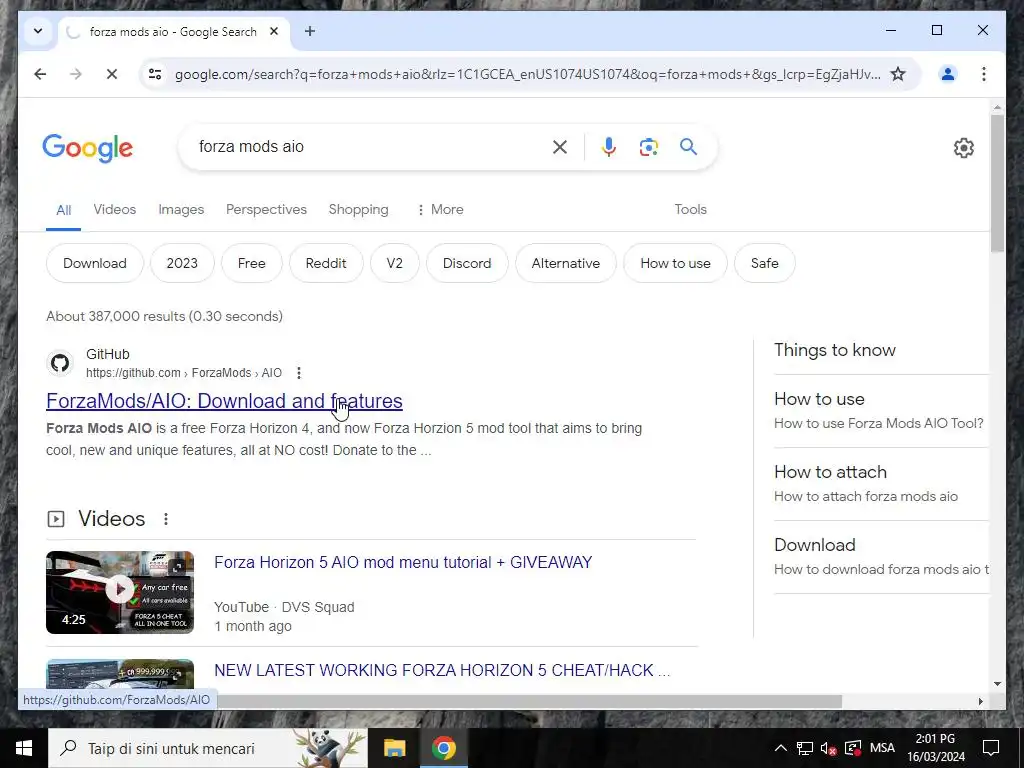The image size is (1024, 768).
Task: Clear the search box with the X
Action: [560, 147]
